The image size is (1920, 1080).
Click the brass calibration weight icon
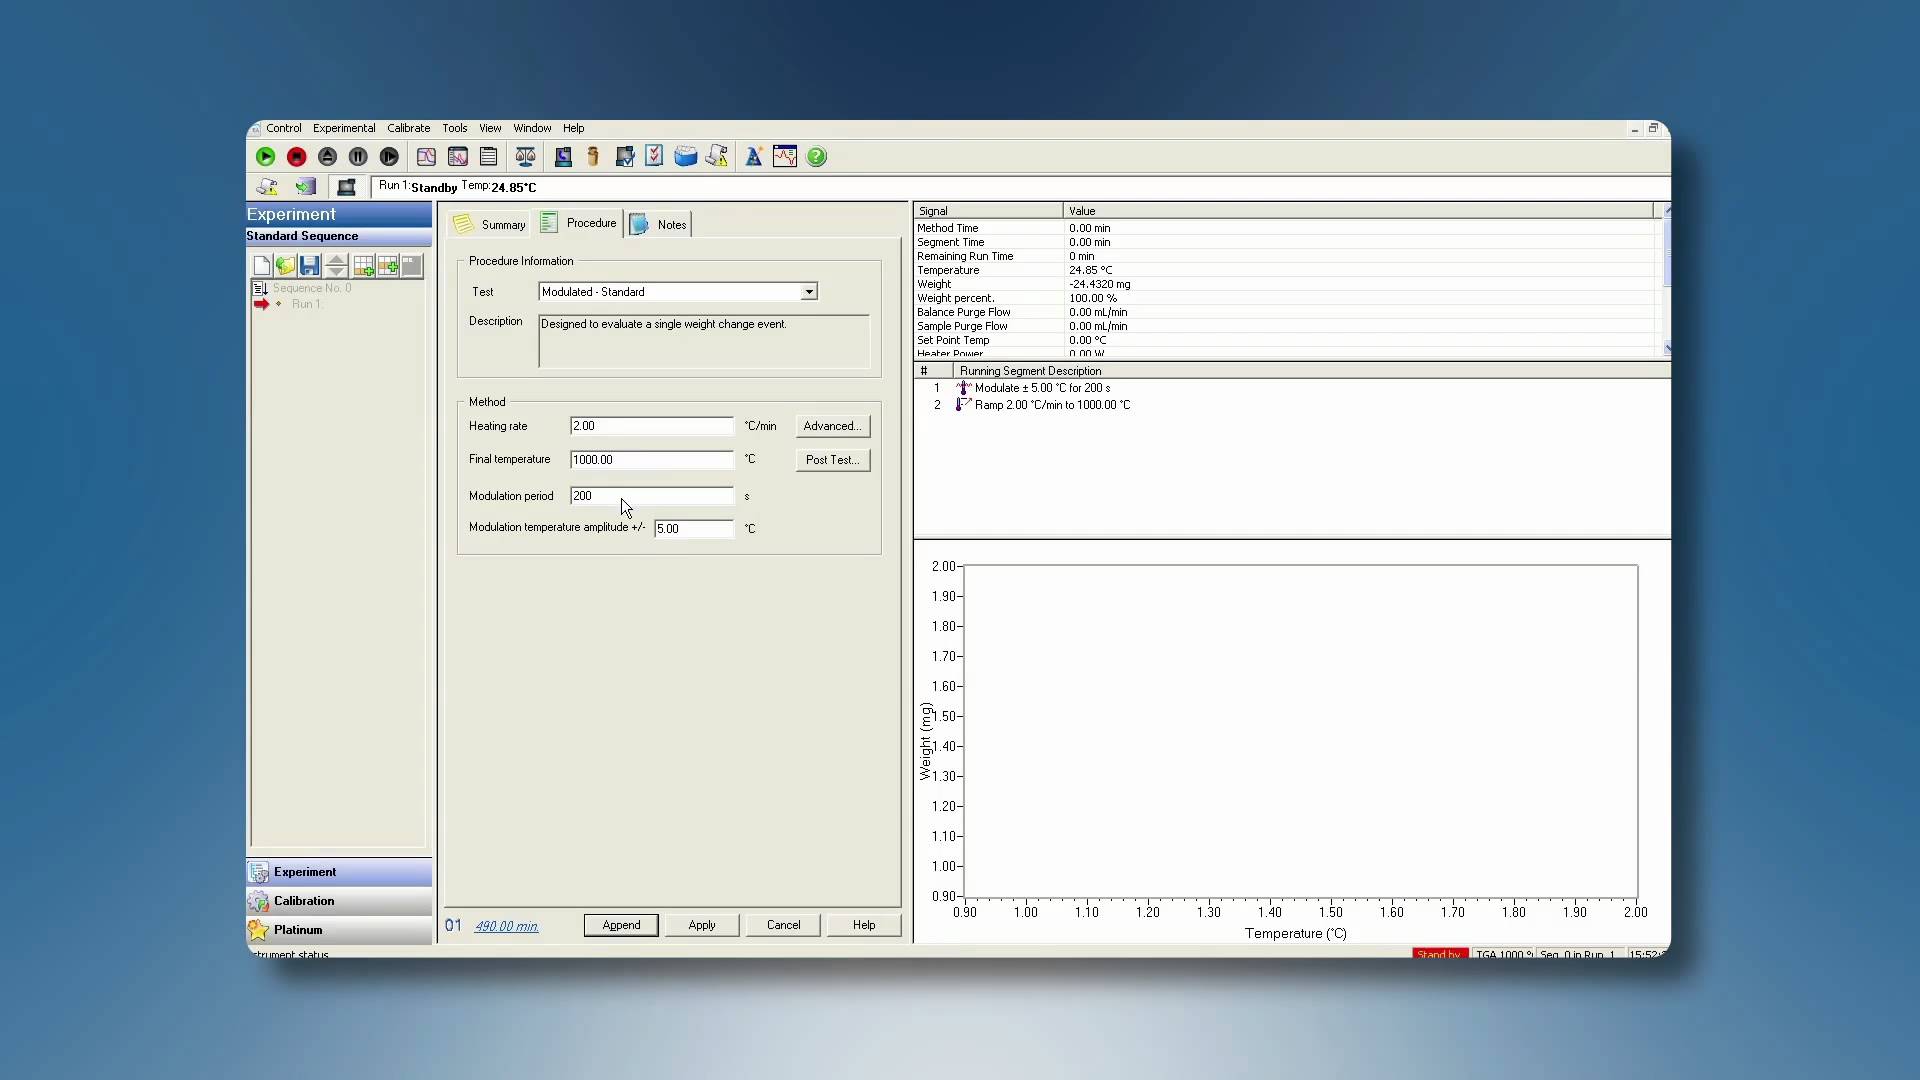[593, 157]
